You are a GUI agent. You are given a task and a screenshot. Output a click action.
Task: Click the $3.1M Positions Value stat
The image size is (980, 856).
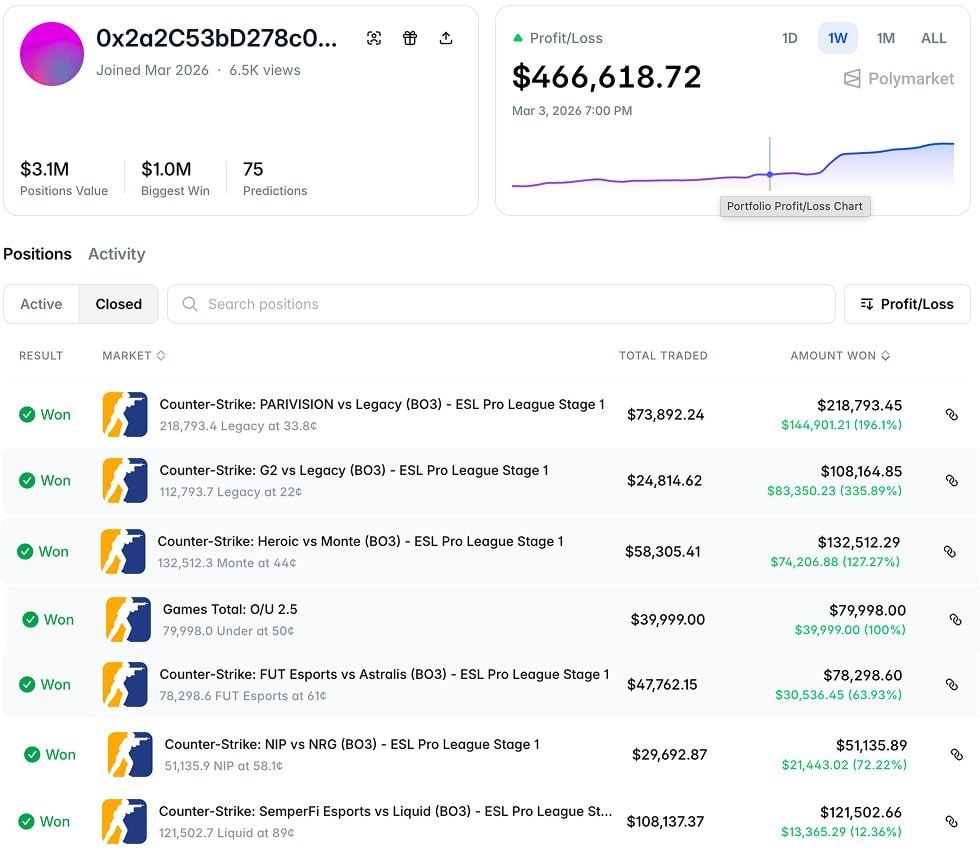(x=64, y=178)
